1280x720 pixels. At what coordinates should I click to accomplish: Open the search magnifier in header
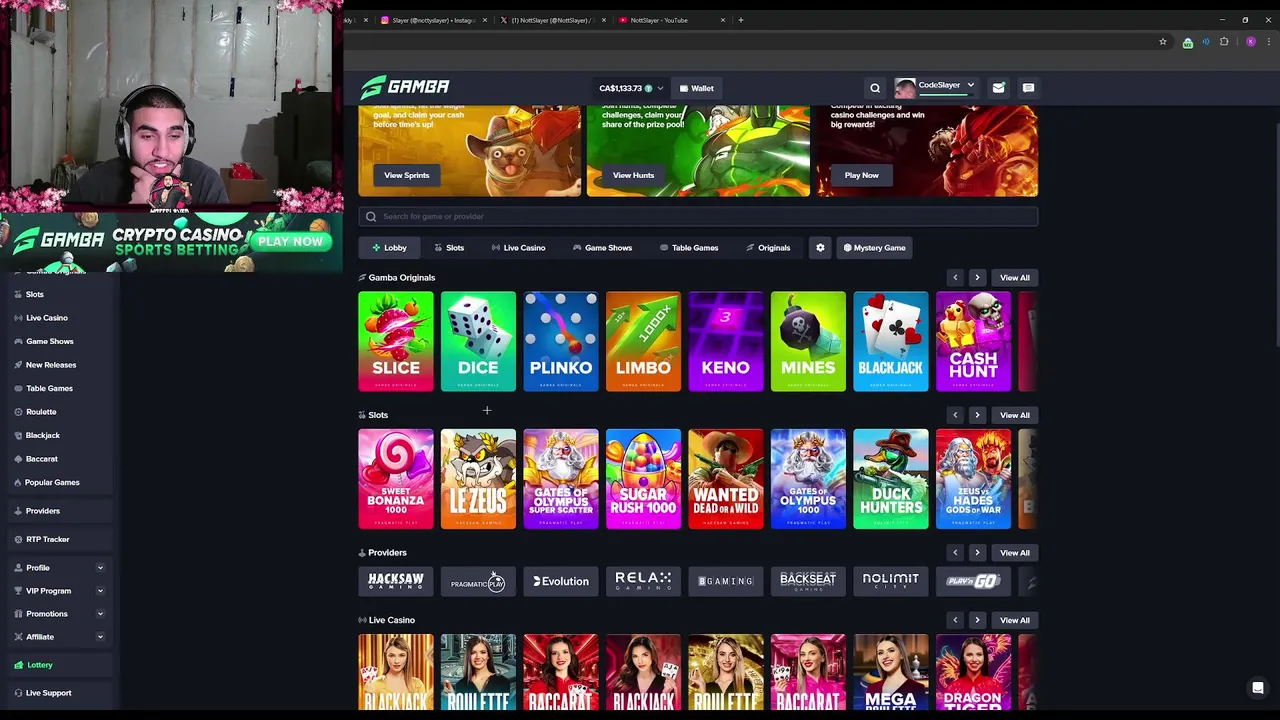click(x=875, y=88)
